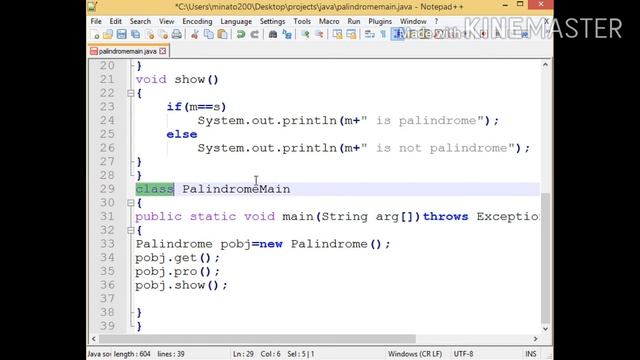Screen dimensions: 640x360
Task: Click the Redo arrow icon
Action: click(254, 35)
